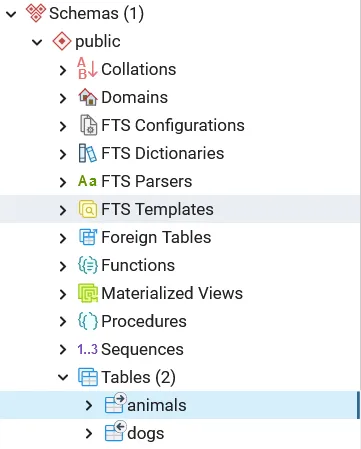Click the Collations A-B sort icon
The width and height of the screenshot is (361, 449).
pyautogui.click(x=87, y=69)
